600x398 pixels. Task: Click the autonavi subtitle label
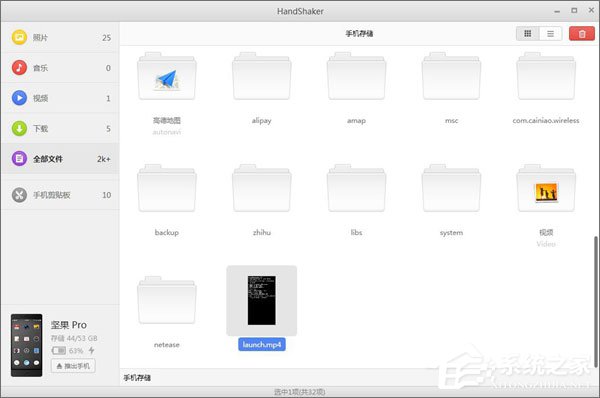tap(166, 132)
